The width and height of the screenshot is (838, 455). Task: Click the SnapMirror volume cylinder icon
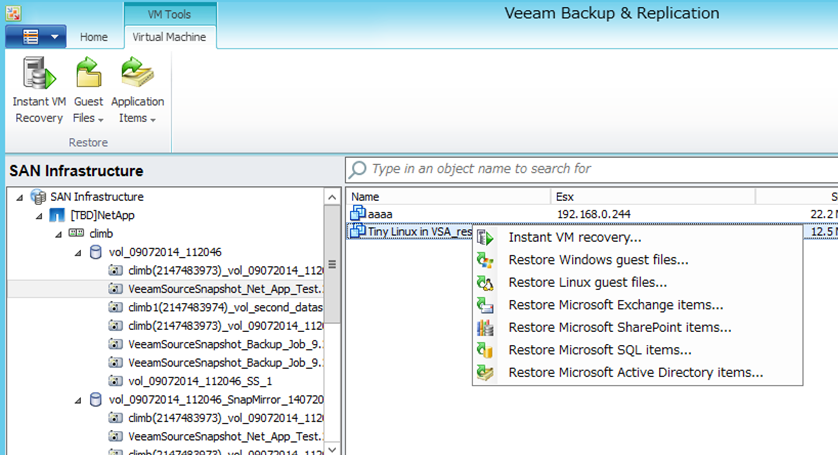coord(96,399)
